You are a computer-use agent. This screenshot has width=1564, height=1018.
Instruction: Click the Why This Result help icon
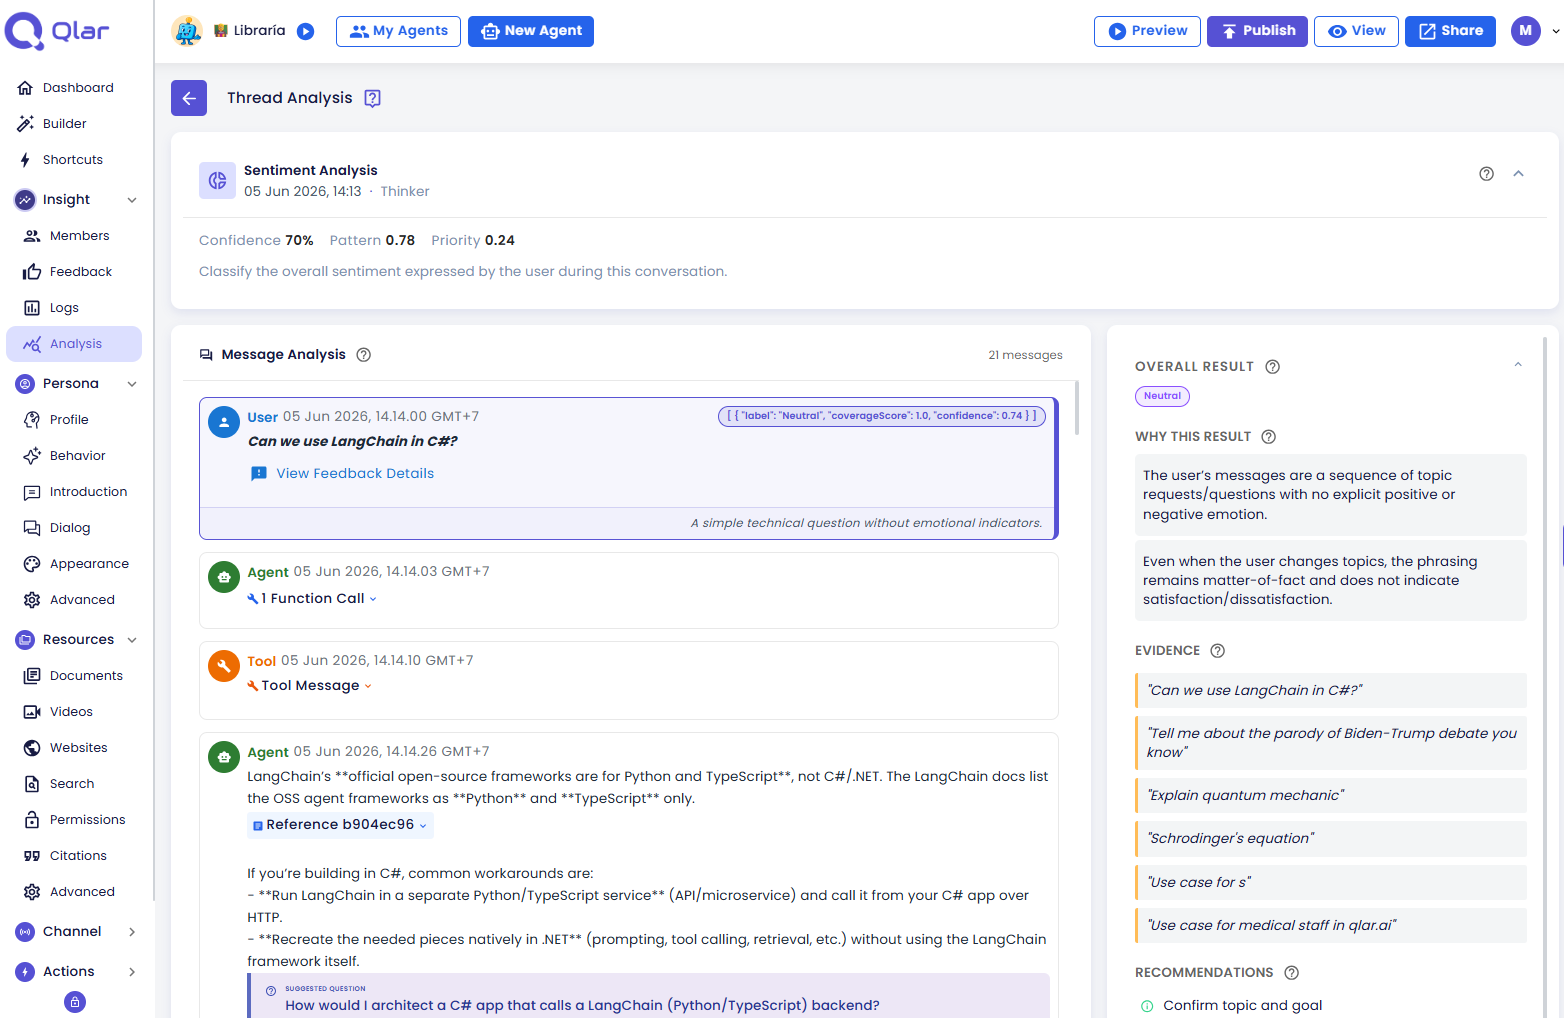[1268, 436]
